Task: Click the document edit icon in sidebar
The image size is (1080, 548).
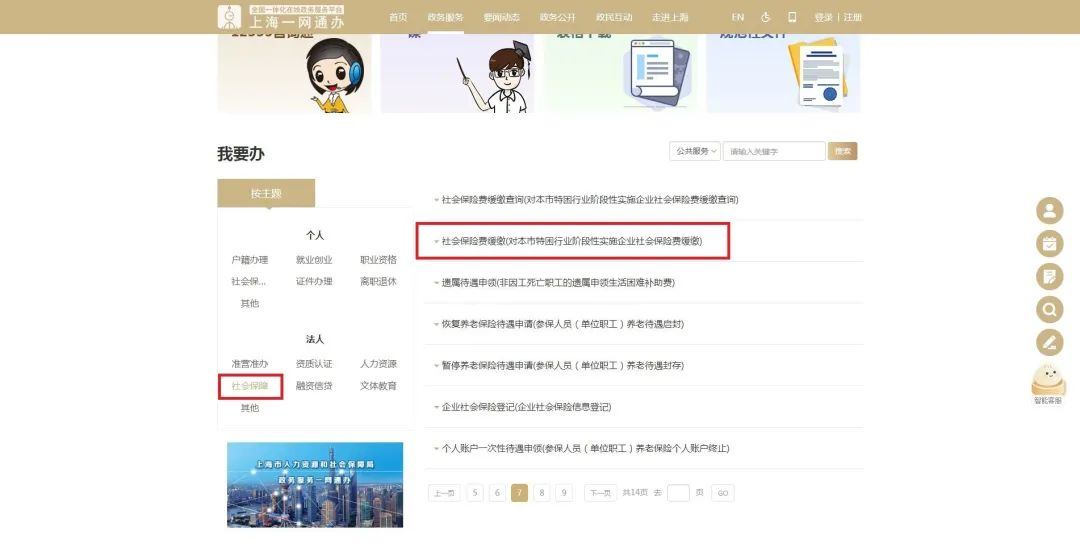Action: click(x=1049, y=277)
